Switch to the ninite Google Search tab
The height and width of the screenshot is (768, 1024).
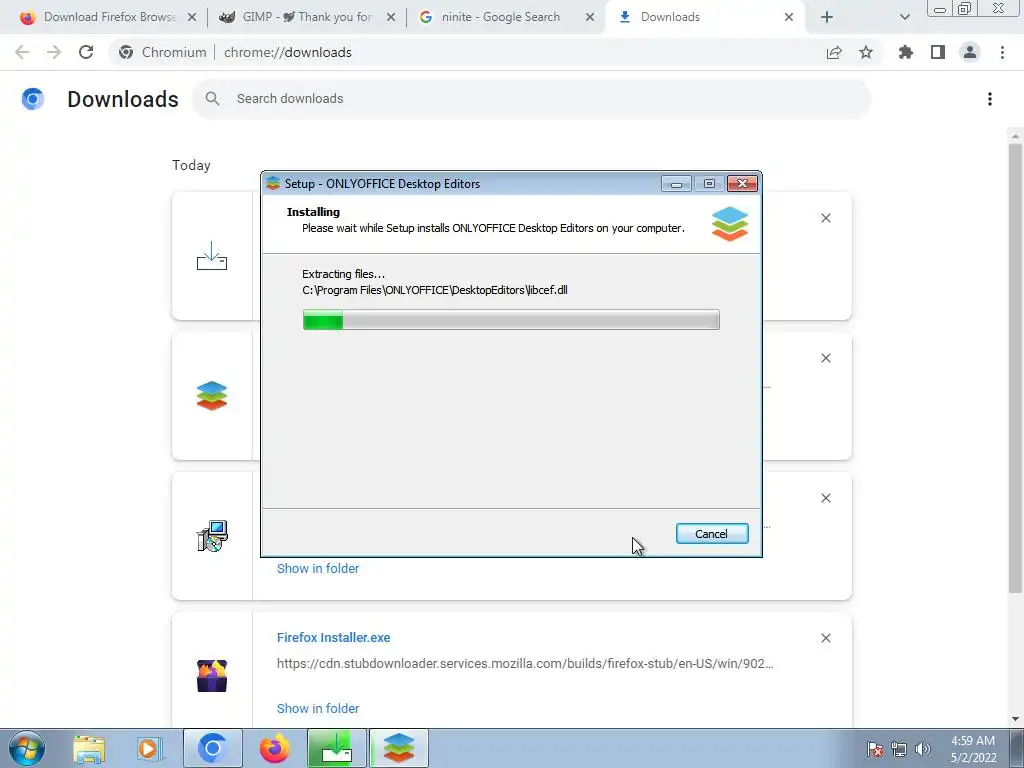(x=500, y=17)
